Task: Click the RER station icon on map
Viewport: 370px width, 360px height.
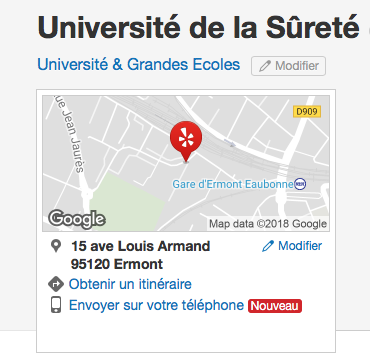Action: 300,184
